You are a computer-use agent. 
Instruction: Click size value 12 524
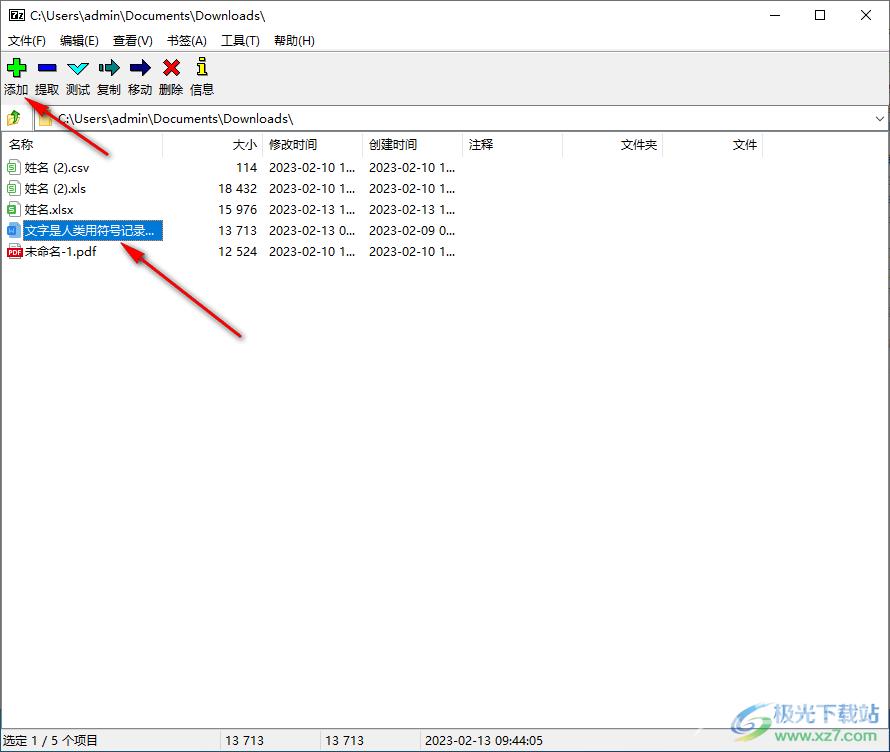point(237,251)
